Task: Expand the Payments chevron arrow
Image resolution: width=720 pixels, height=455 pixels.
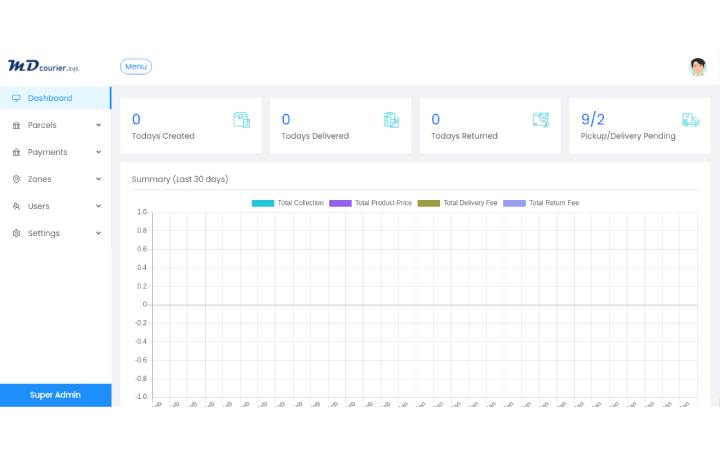Action: pos(98,152)
